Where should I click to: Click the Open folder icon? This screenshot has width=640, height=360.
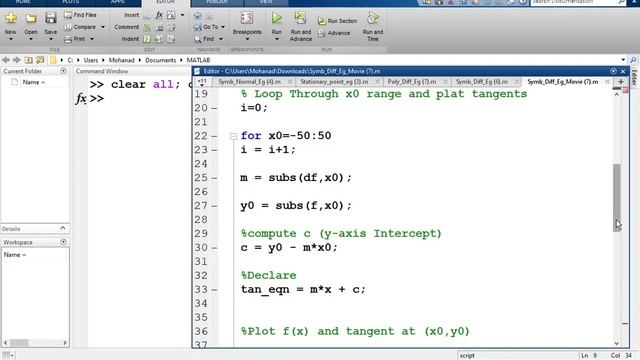pyautogui.click(x=31, y=18)
